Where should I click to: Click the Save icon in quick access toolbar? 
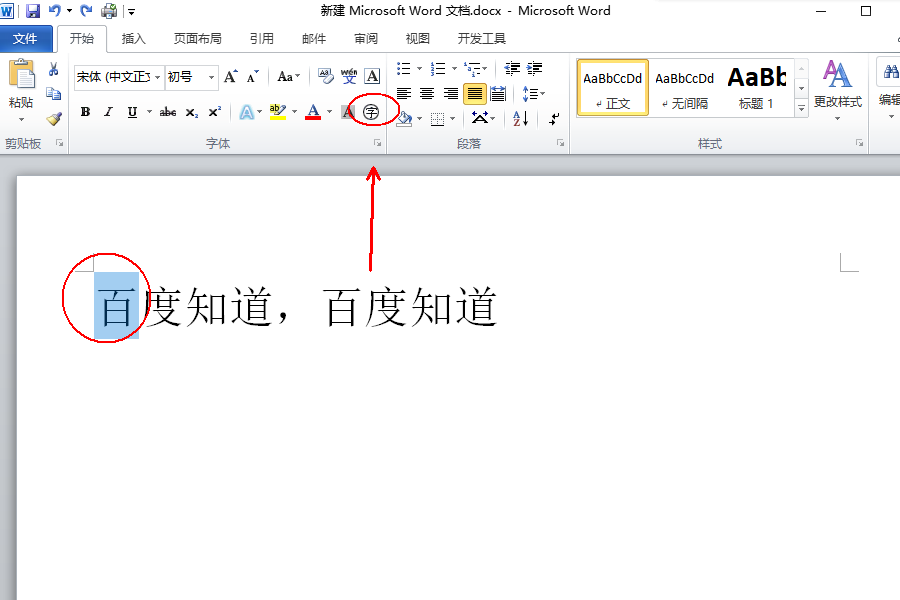[x=33, y=10]
